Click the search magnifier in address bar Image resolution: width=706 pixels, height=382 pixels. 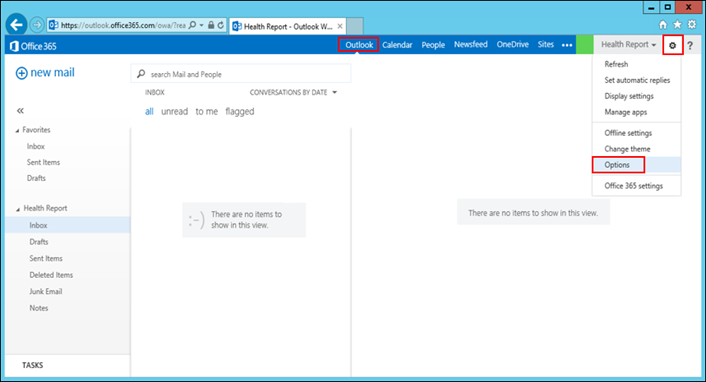coord(193,25)
